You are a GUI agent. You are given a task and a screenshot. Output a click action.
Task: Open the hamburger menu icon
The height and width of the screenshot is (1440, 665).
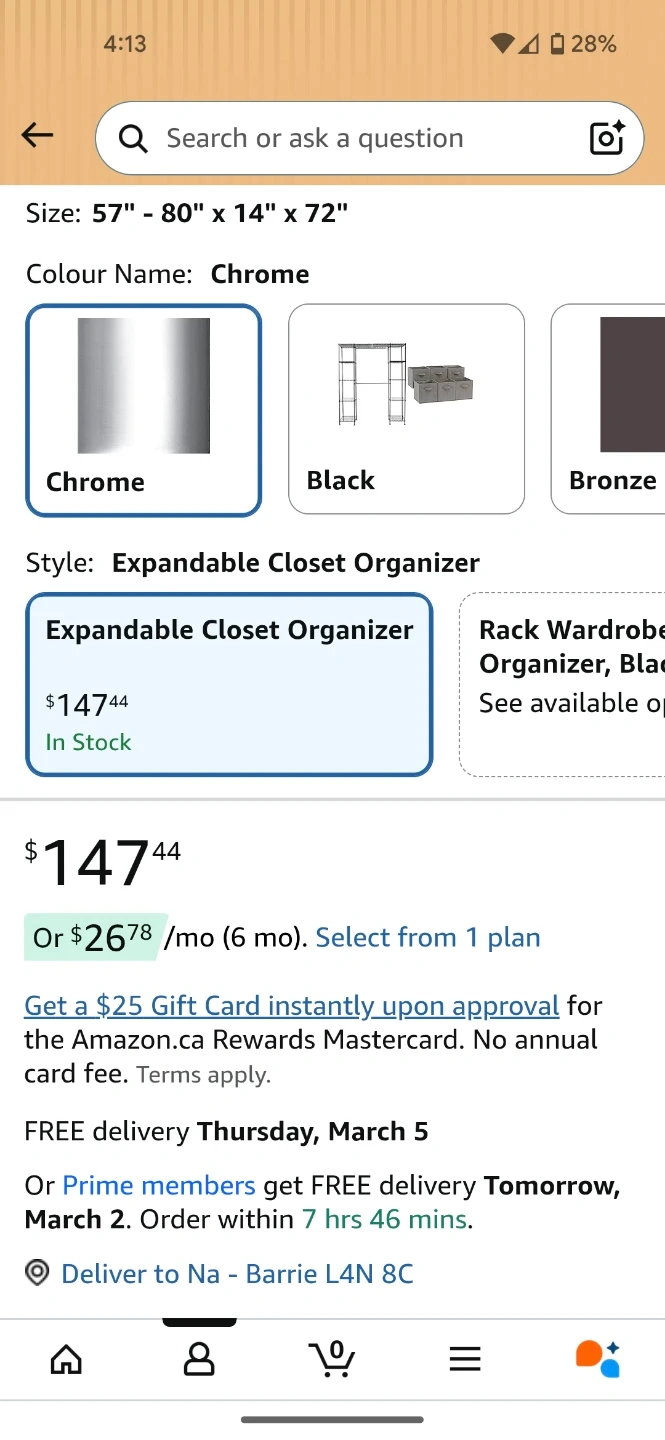465,1358
